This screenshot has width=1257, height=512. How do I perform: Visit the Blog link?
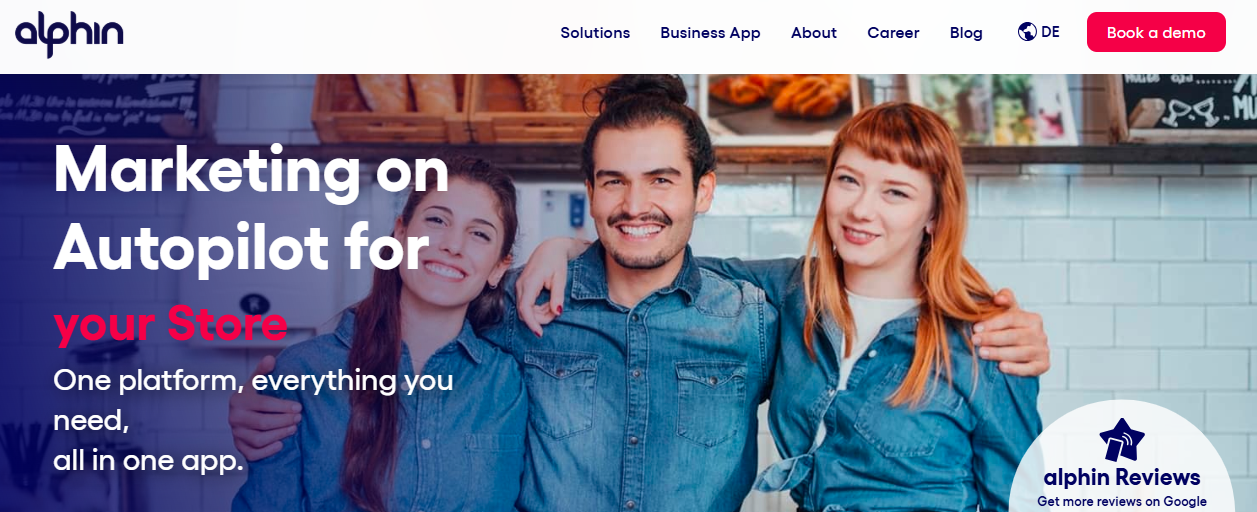[966, 33]
